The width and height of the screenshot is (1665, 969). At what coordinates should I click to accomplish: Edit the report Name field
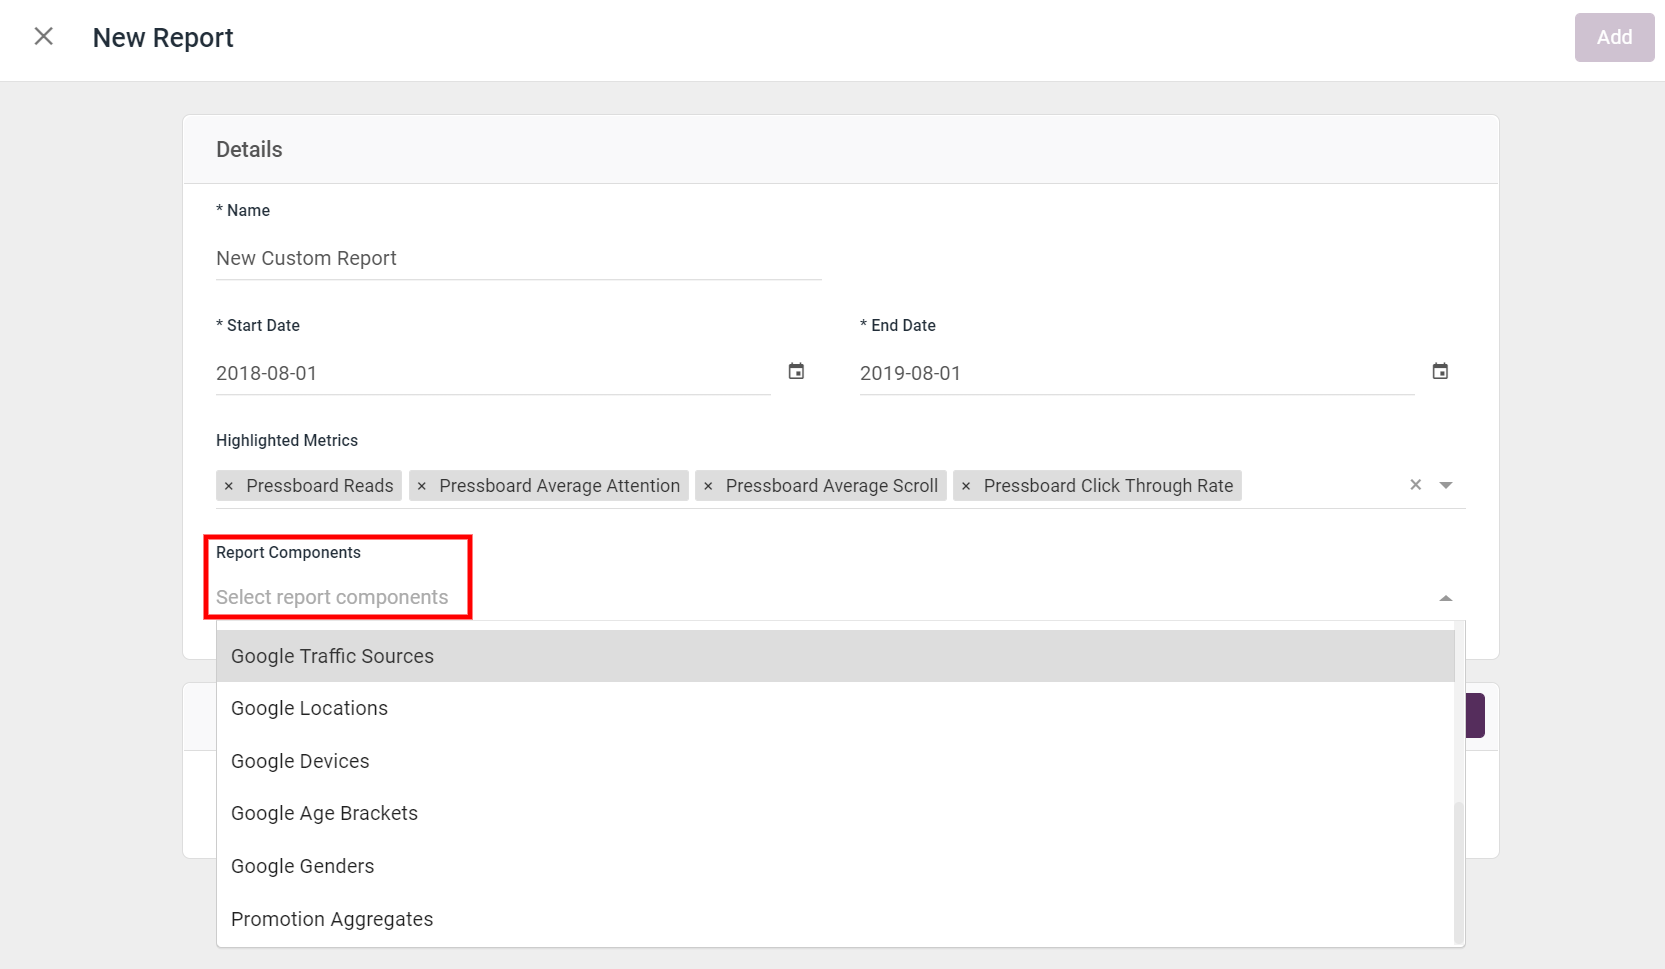[518, 258]
